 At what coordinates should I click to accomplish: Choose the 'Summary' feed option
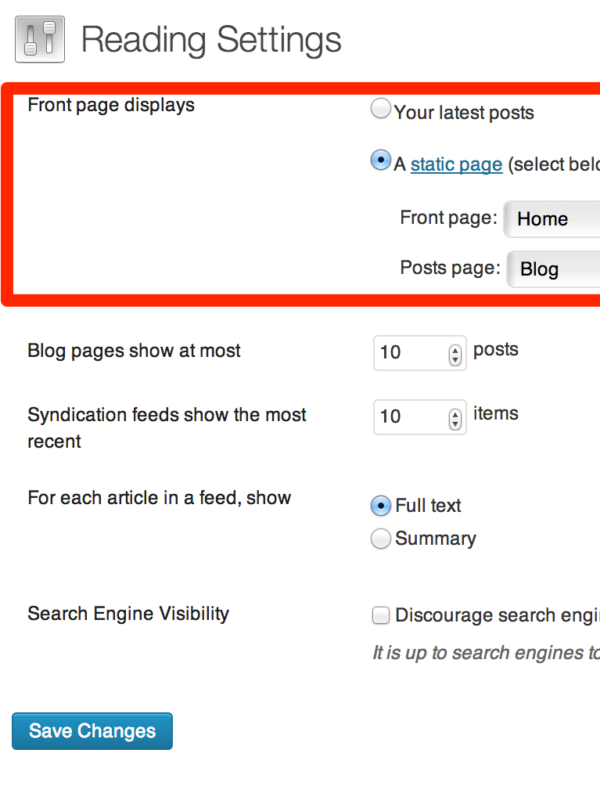(381, 538)
